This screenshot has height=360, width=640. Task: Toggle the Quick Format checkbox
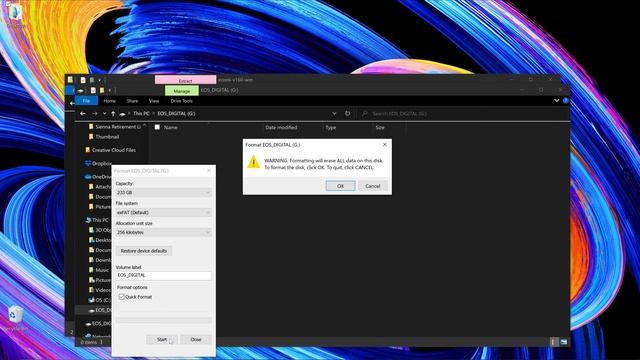pos(122,297)
